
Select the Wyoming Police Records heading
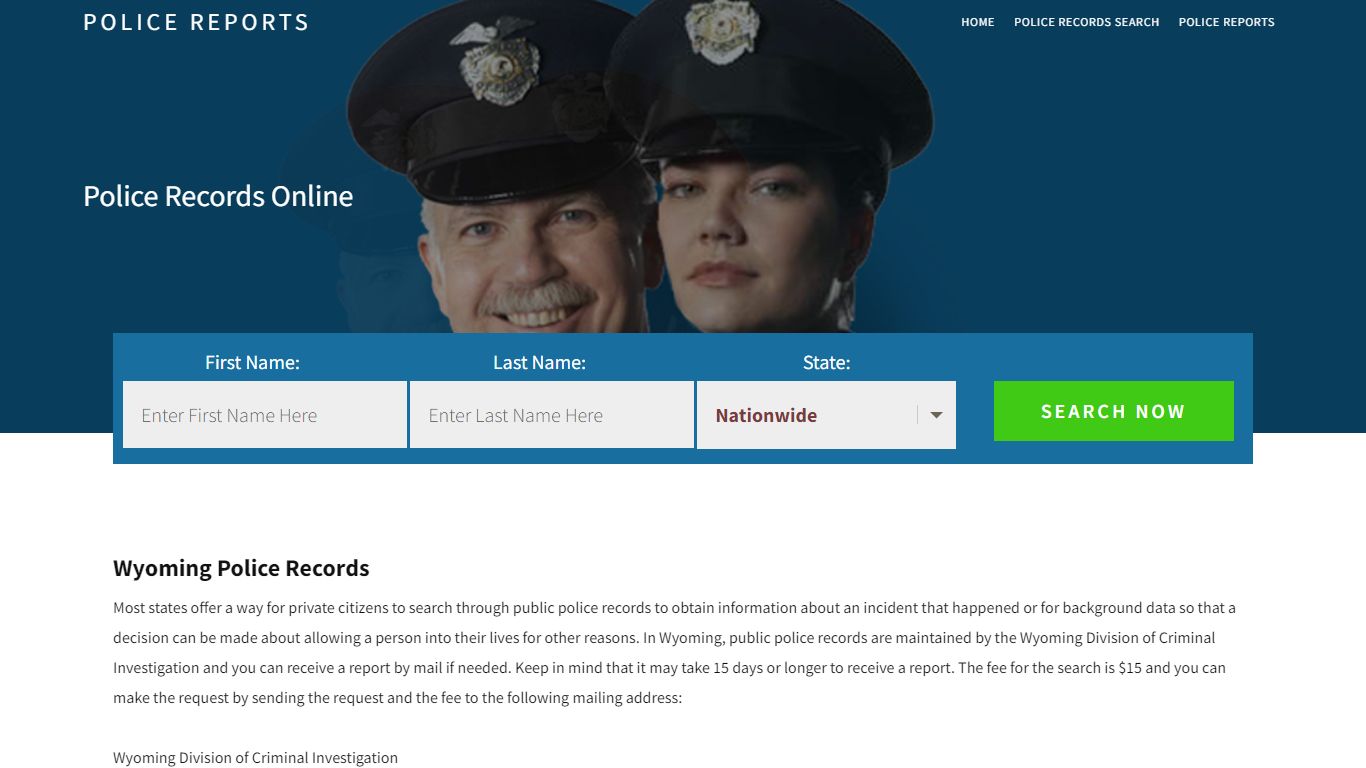pyautogui.click(x=241, y=568)
